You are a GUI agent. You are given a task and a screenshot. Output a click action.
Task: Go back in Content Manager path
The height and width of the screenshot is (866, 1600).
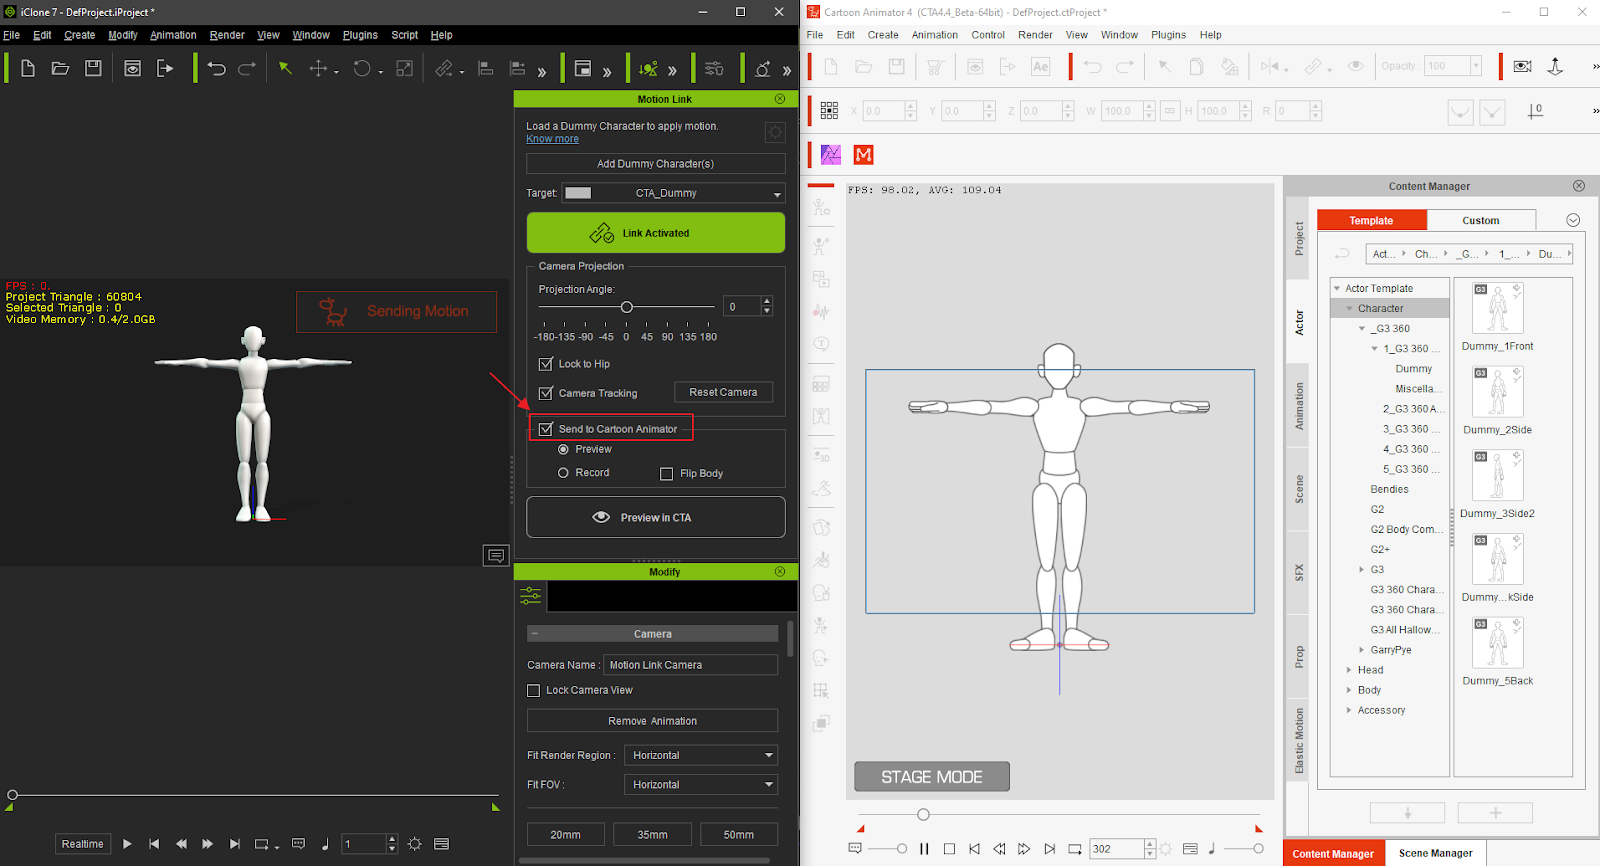(x=1342, y=254)
